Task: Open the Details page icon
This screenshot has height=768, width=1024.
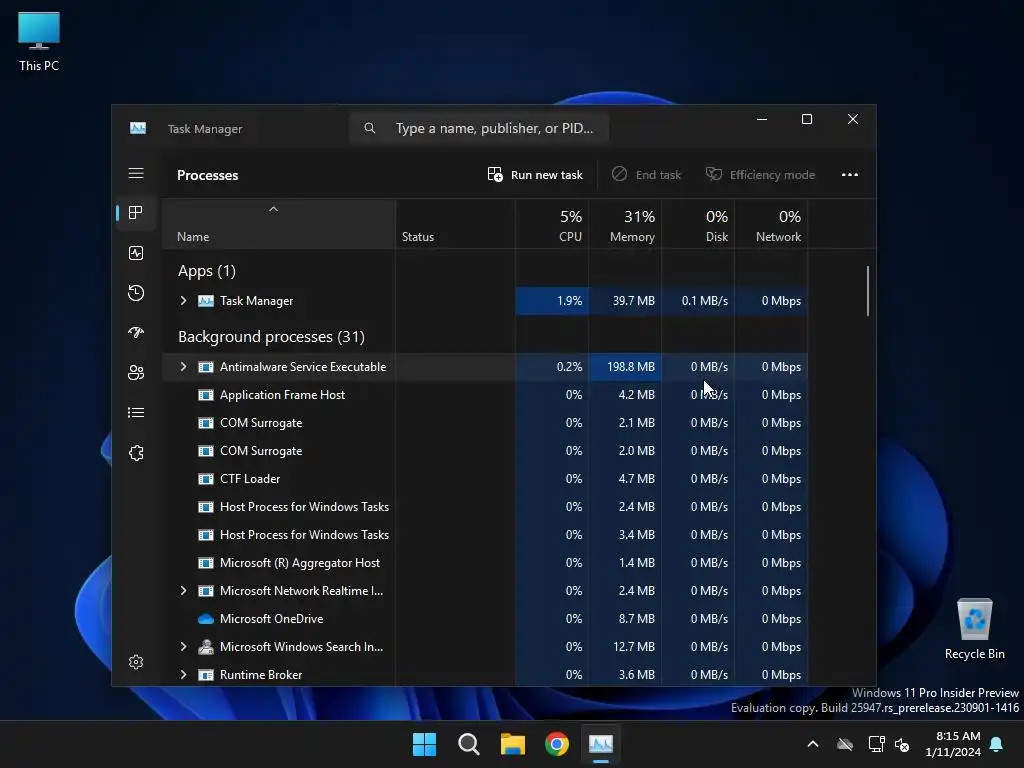Action: click(x=136, y=412)
